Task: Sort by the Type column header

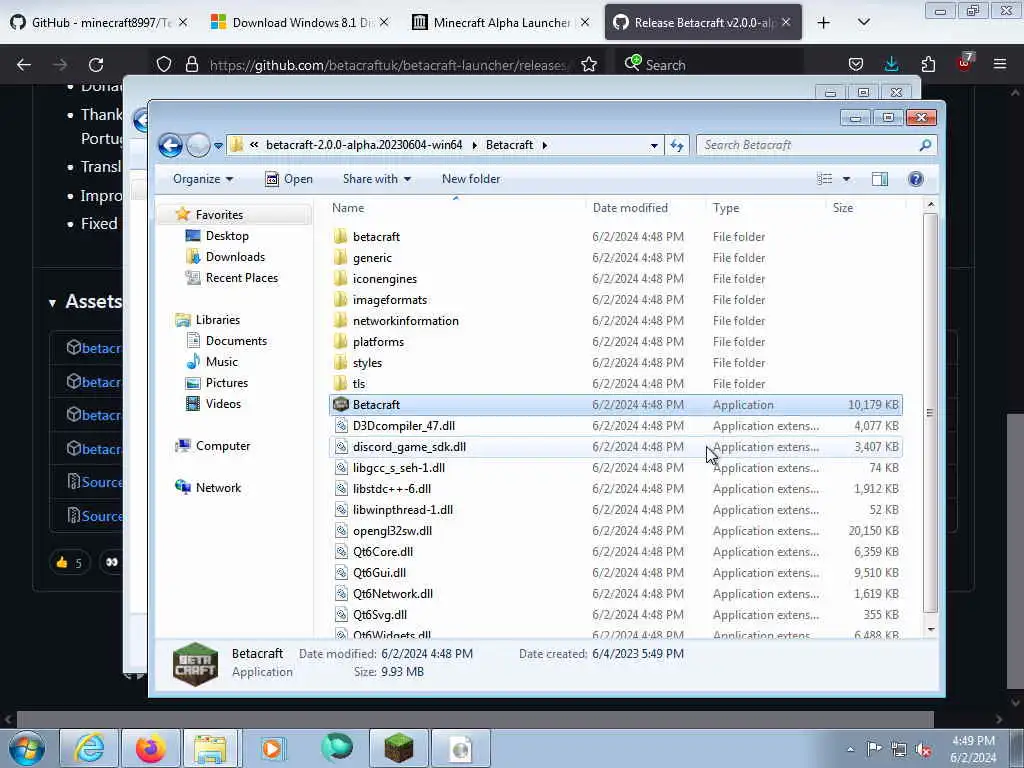Action: 726,208
